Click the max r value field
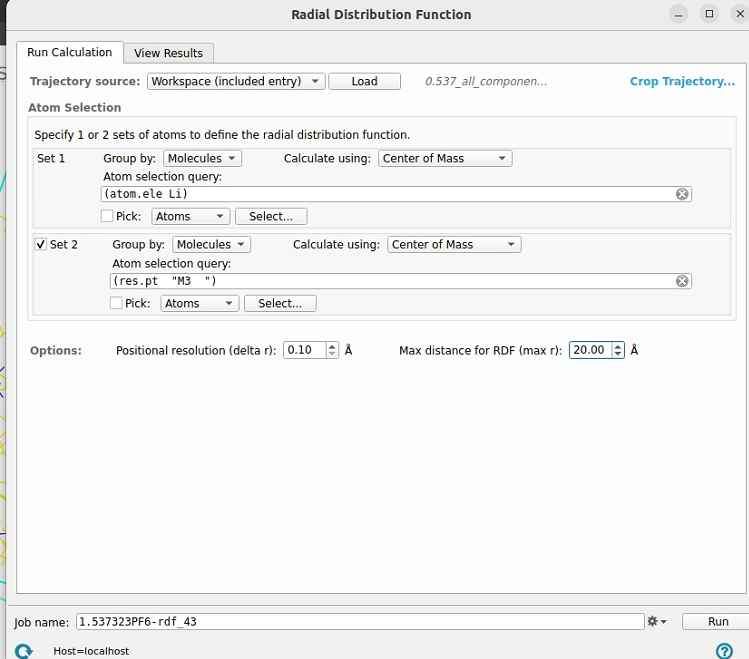The width and height of the screenshot is (749, 659). (590, 350)
